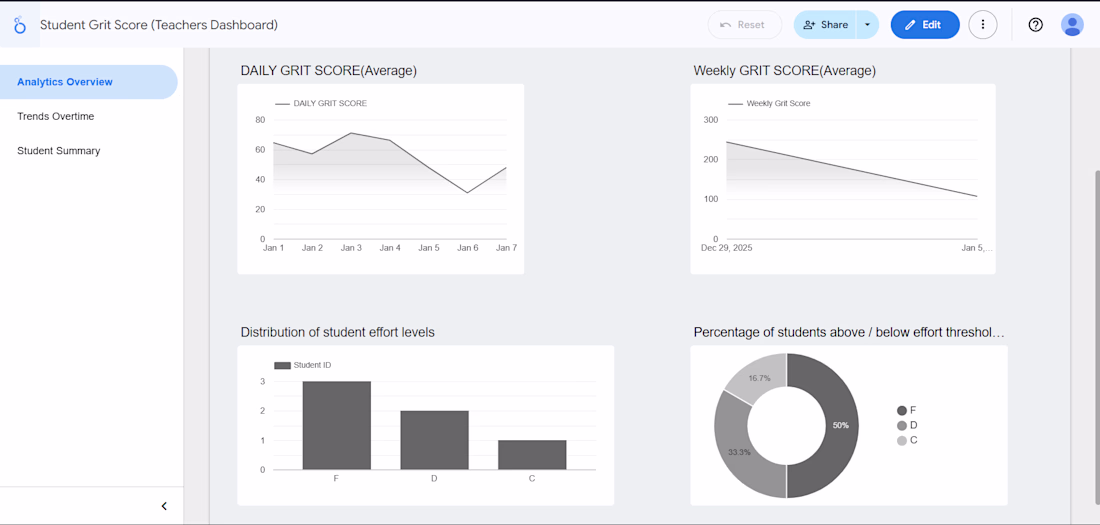Select the Analytics Overview page
Viewport: 1100px width, 525px height.
(x=65, y=82)
